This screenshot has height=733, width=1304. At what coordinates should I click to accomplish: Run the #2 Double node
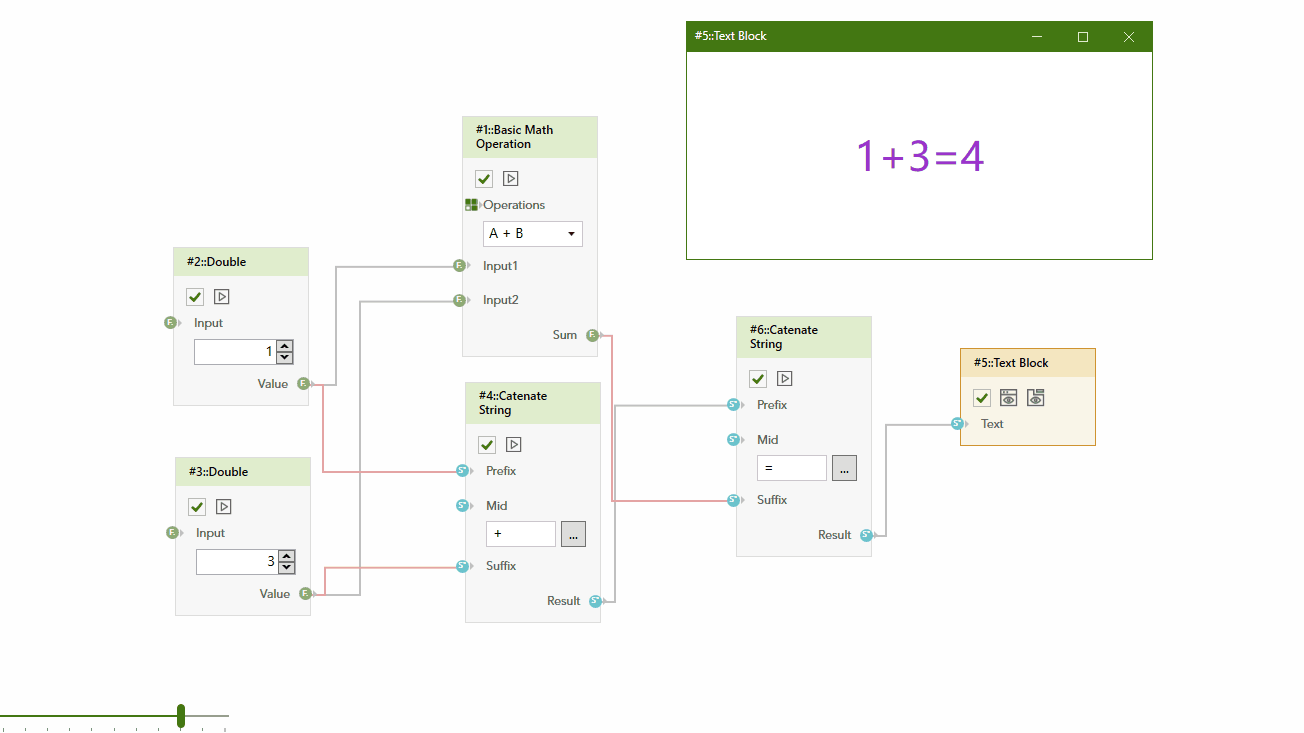222,297
